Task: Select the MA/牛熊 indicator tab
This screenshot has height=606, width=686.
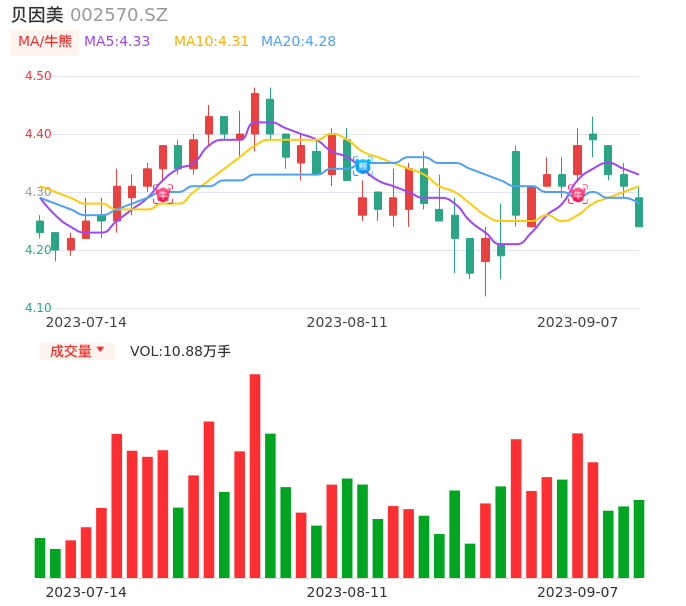Action: tap(44, 42)
